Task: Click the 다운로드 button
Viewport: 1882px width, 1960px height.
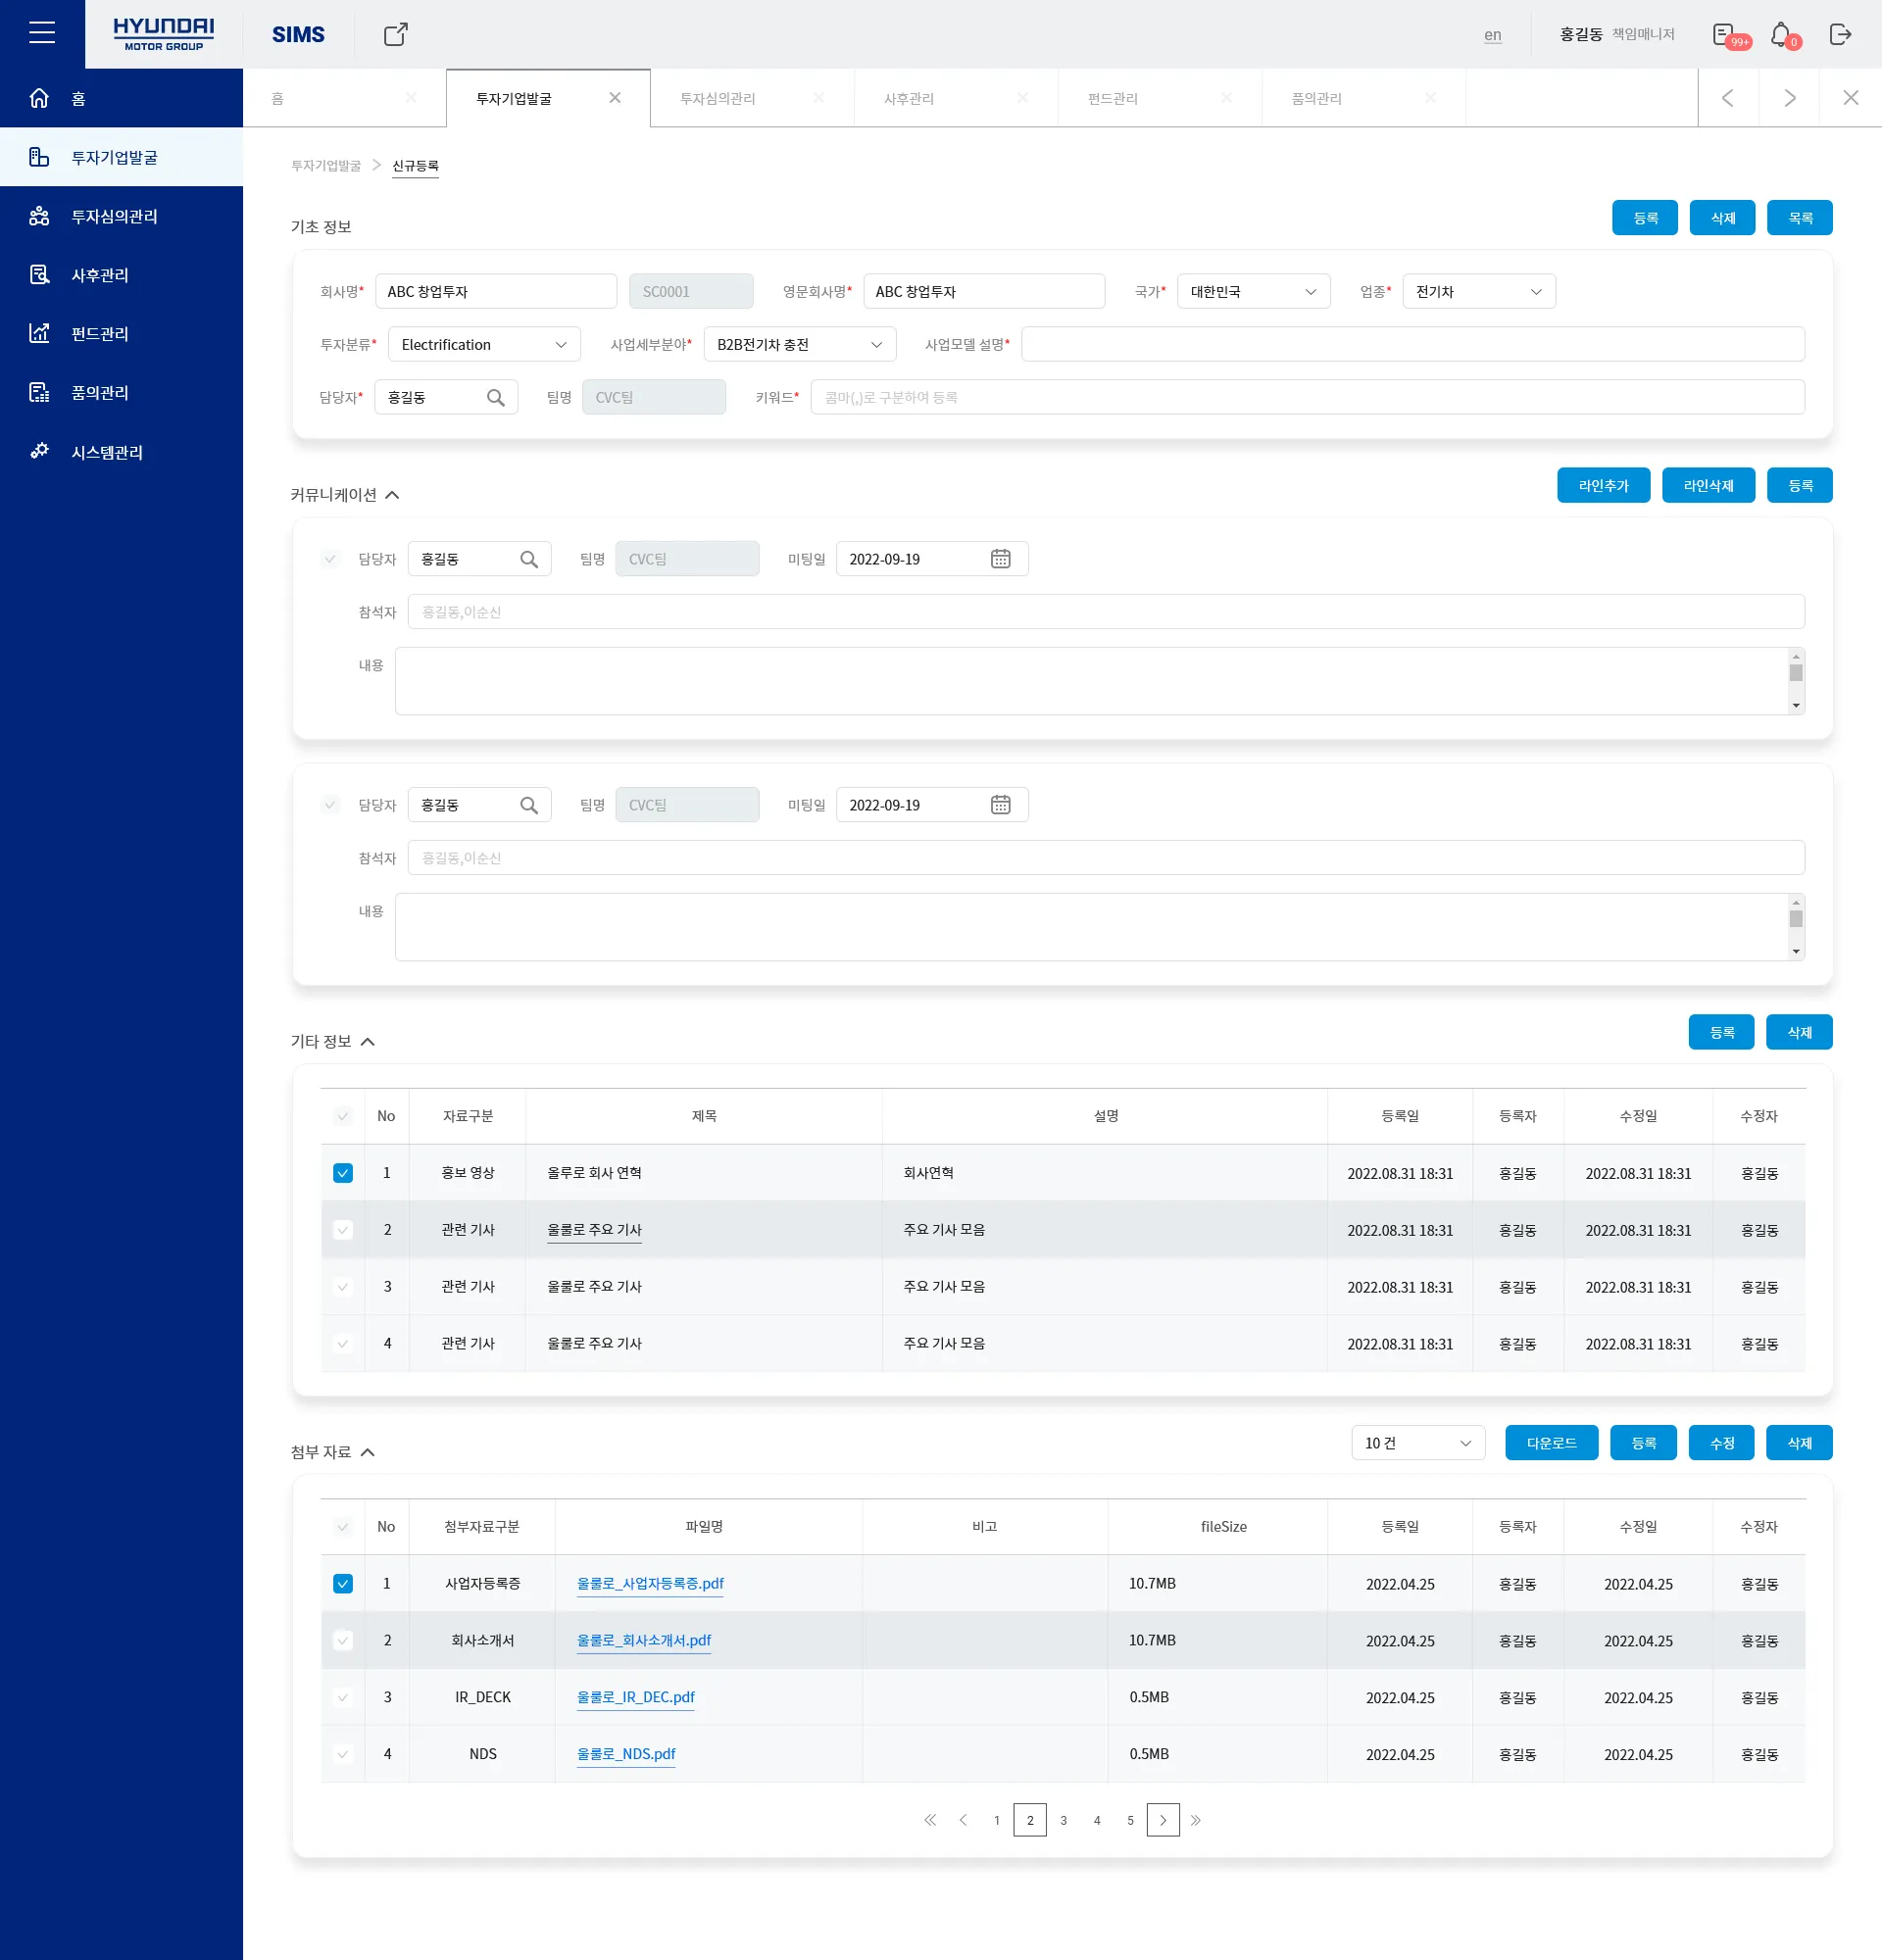Action: (1551, 1443)
